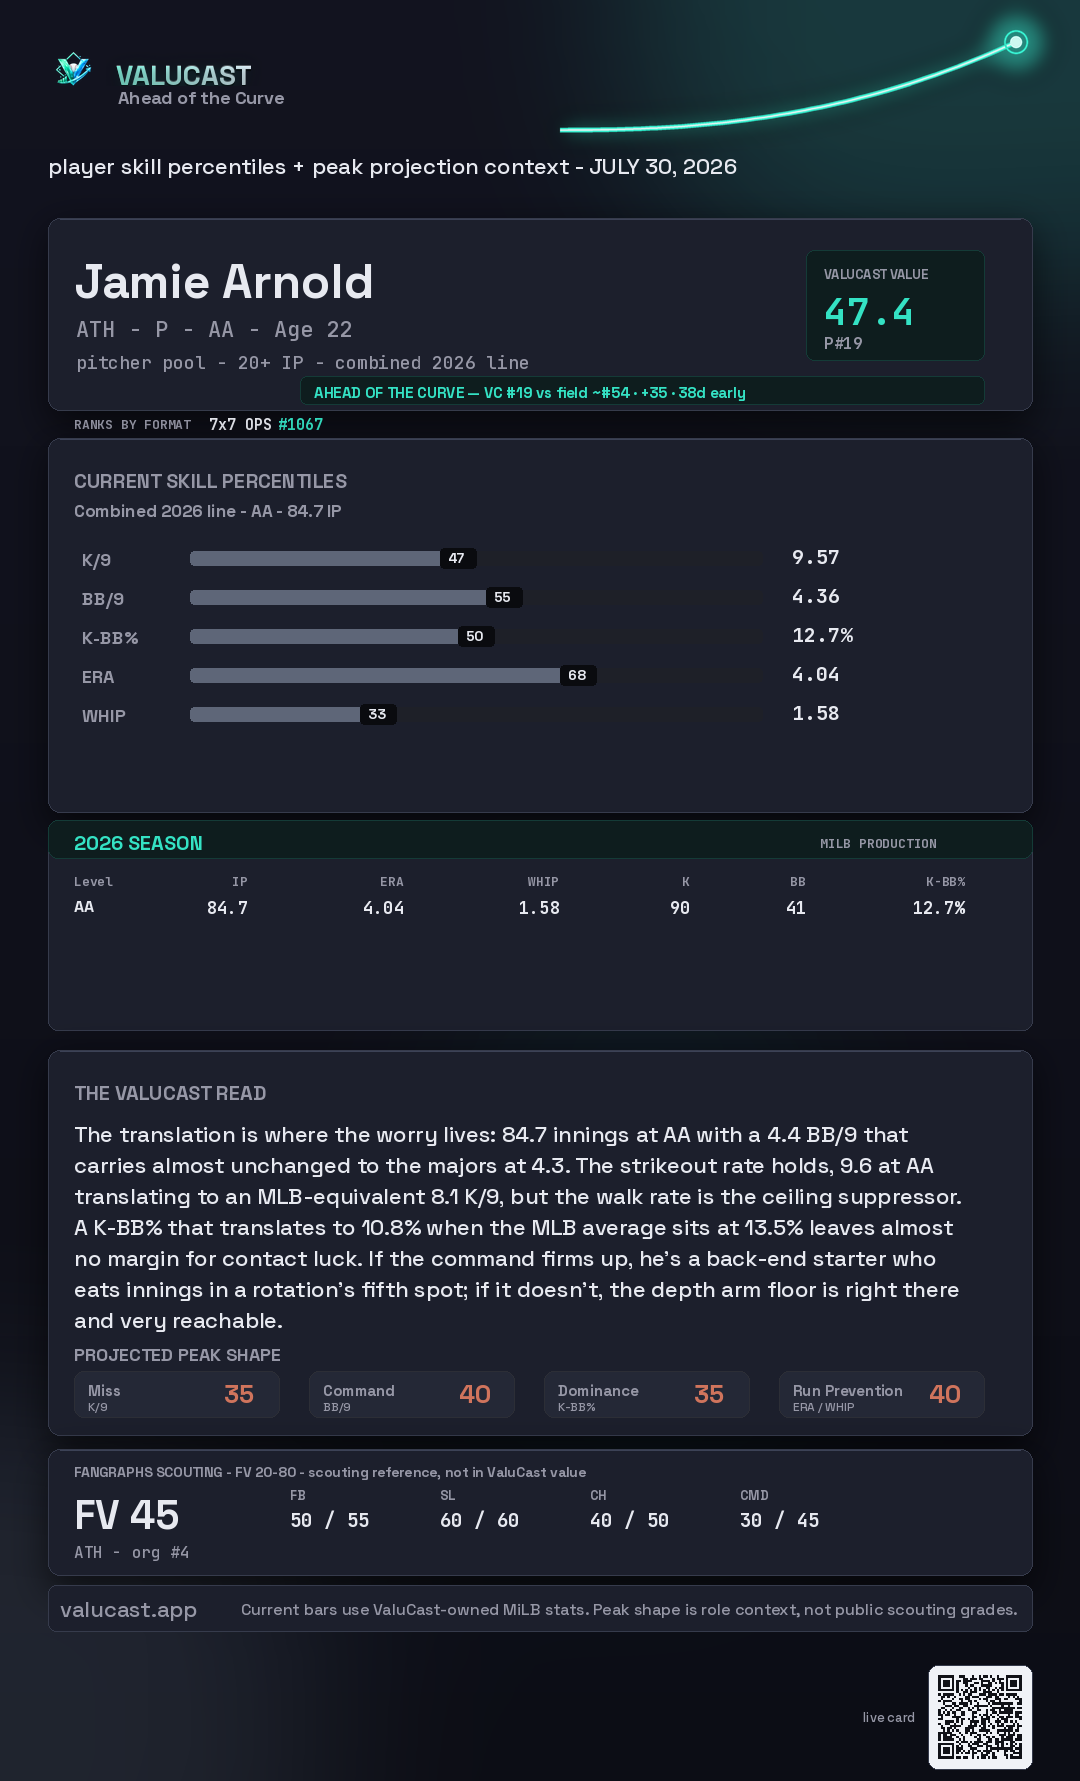Click the Command BB/9 peak chip
The image size is (1080, 1781).
412,1395
